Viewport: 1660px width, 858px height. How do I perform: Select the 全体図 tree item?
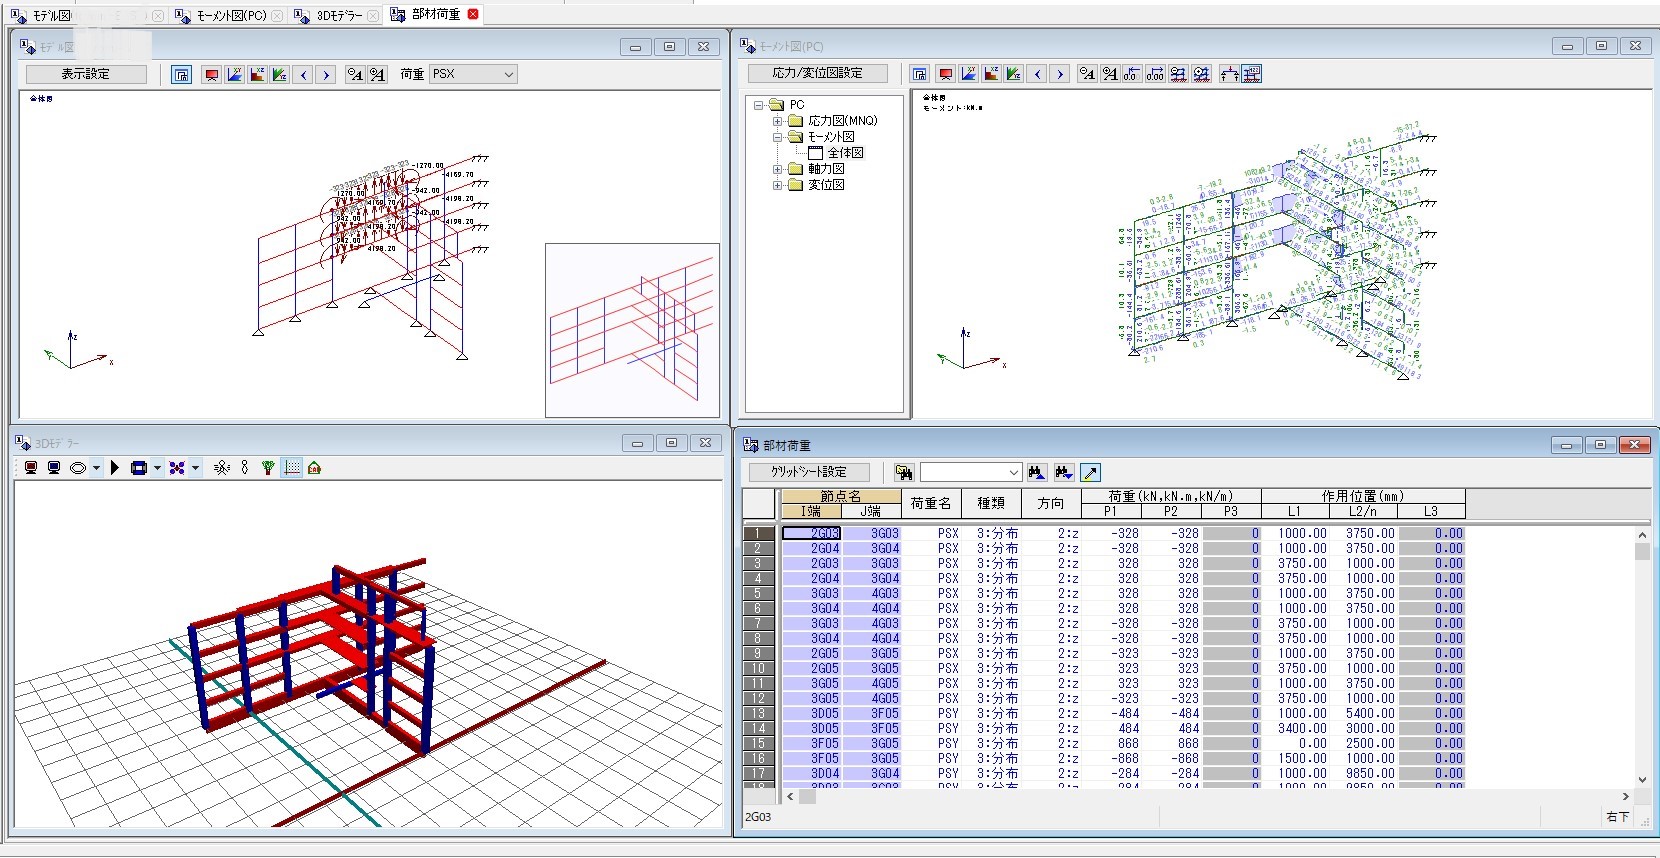844,153
